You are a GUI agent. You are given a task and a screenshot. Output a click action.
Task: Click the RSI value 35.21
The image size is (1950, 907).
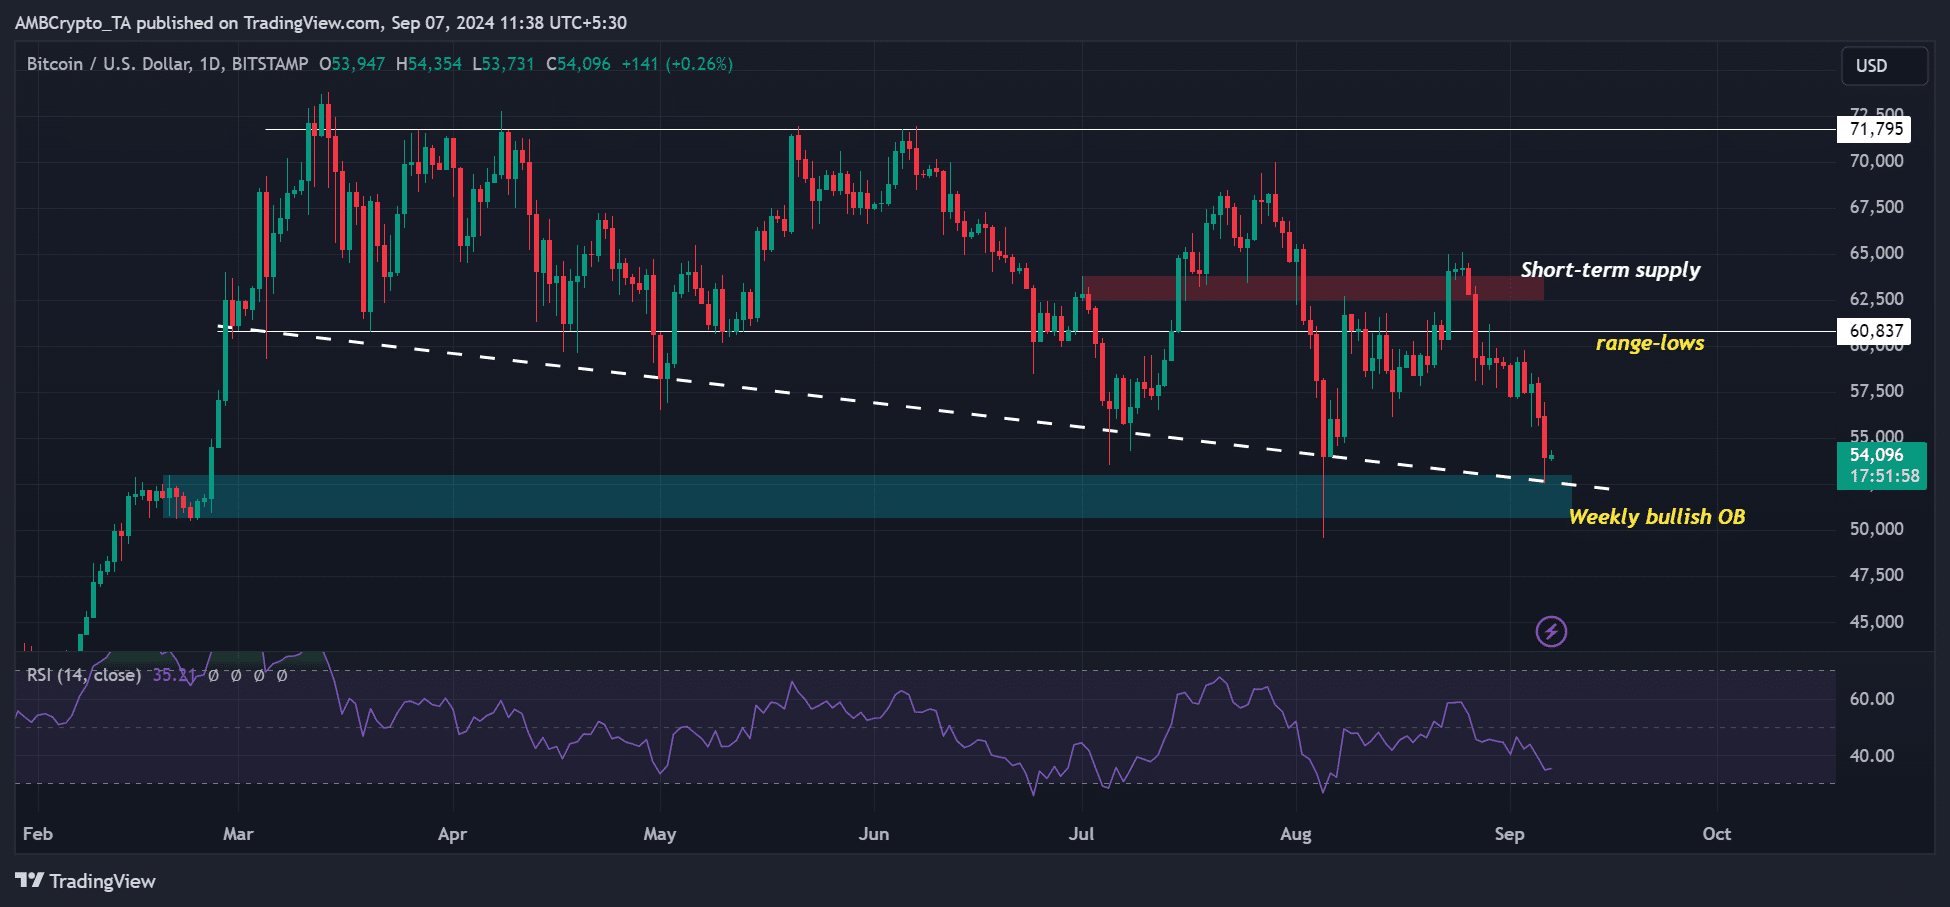pyautogui.click(x=174, y=675)
